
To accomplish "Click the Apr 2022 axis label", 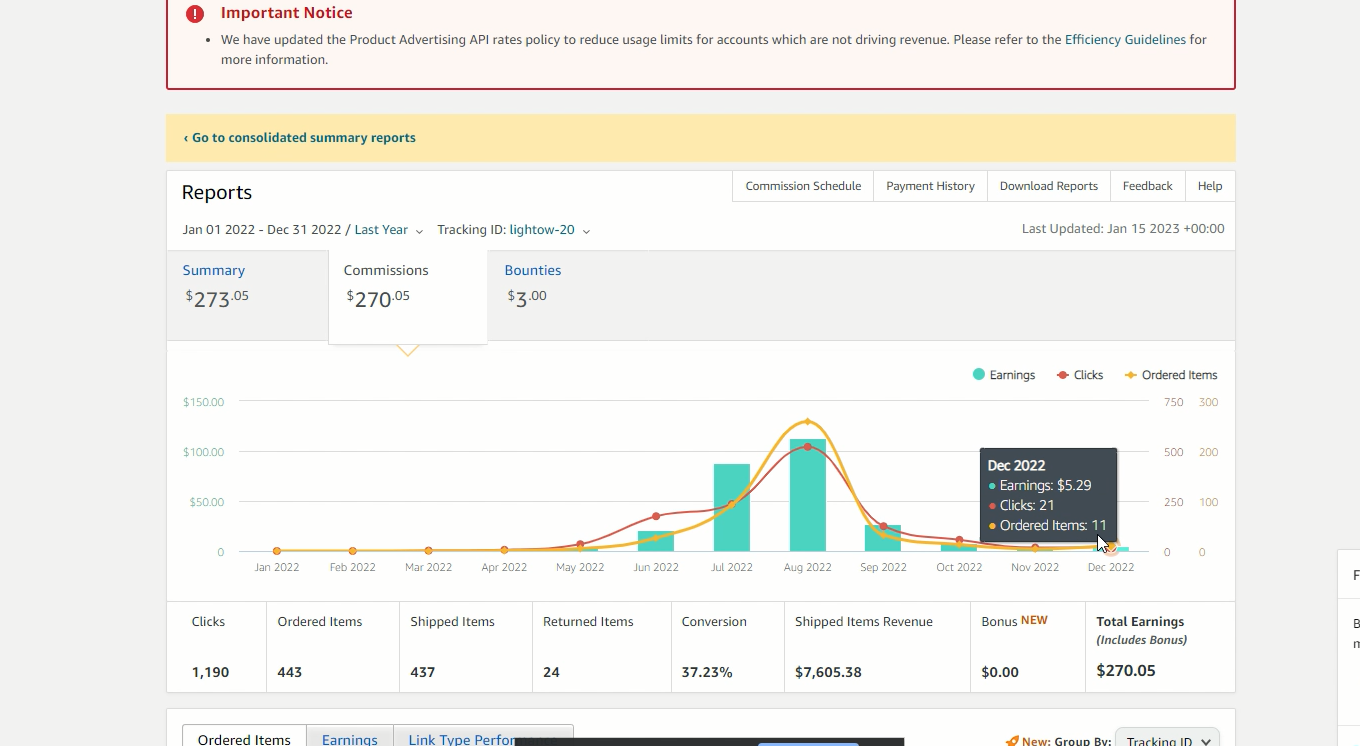I will [504, 567].
